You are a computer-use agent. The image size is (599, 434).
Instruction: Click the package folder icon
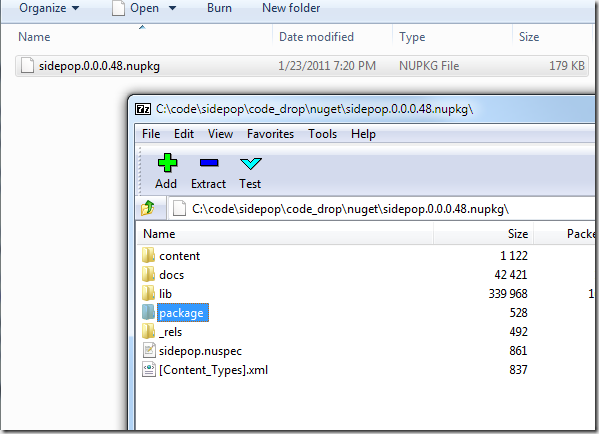click(x=148, y=313)
